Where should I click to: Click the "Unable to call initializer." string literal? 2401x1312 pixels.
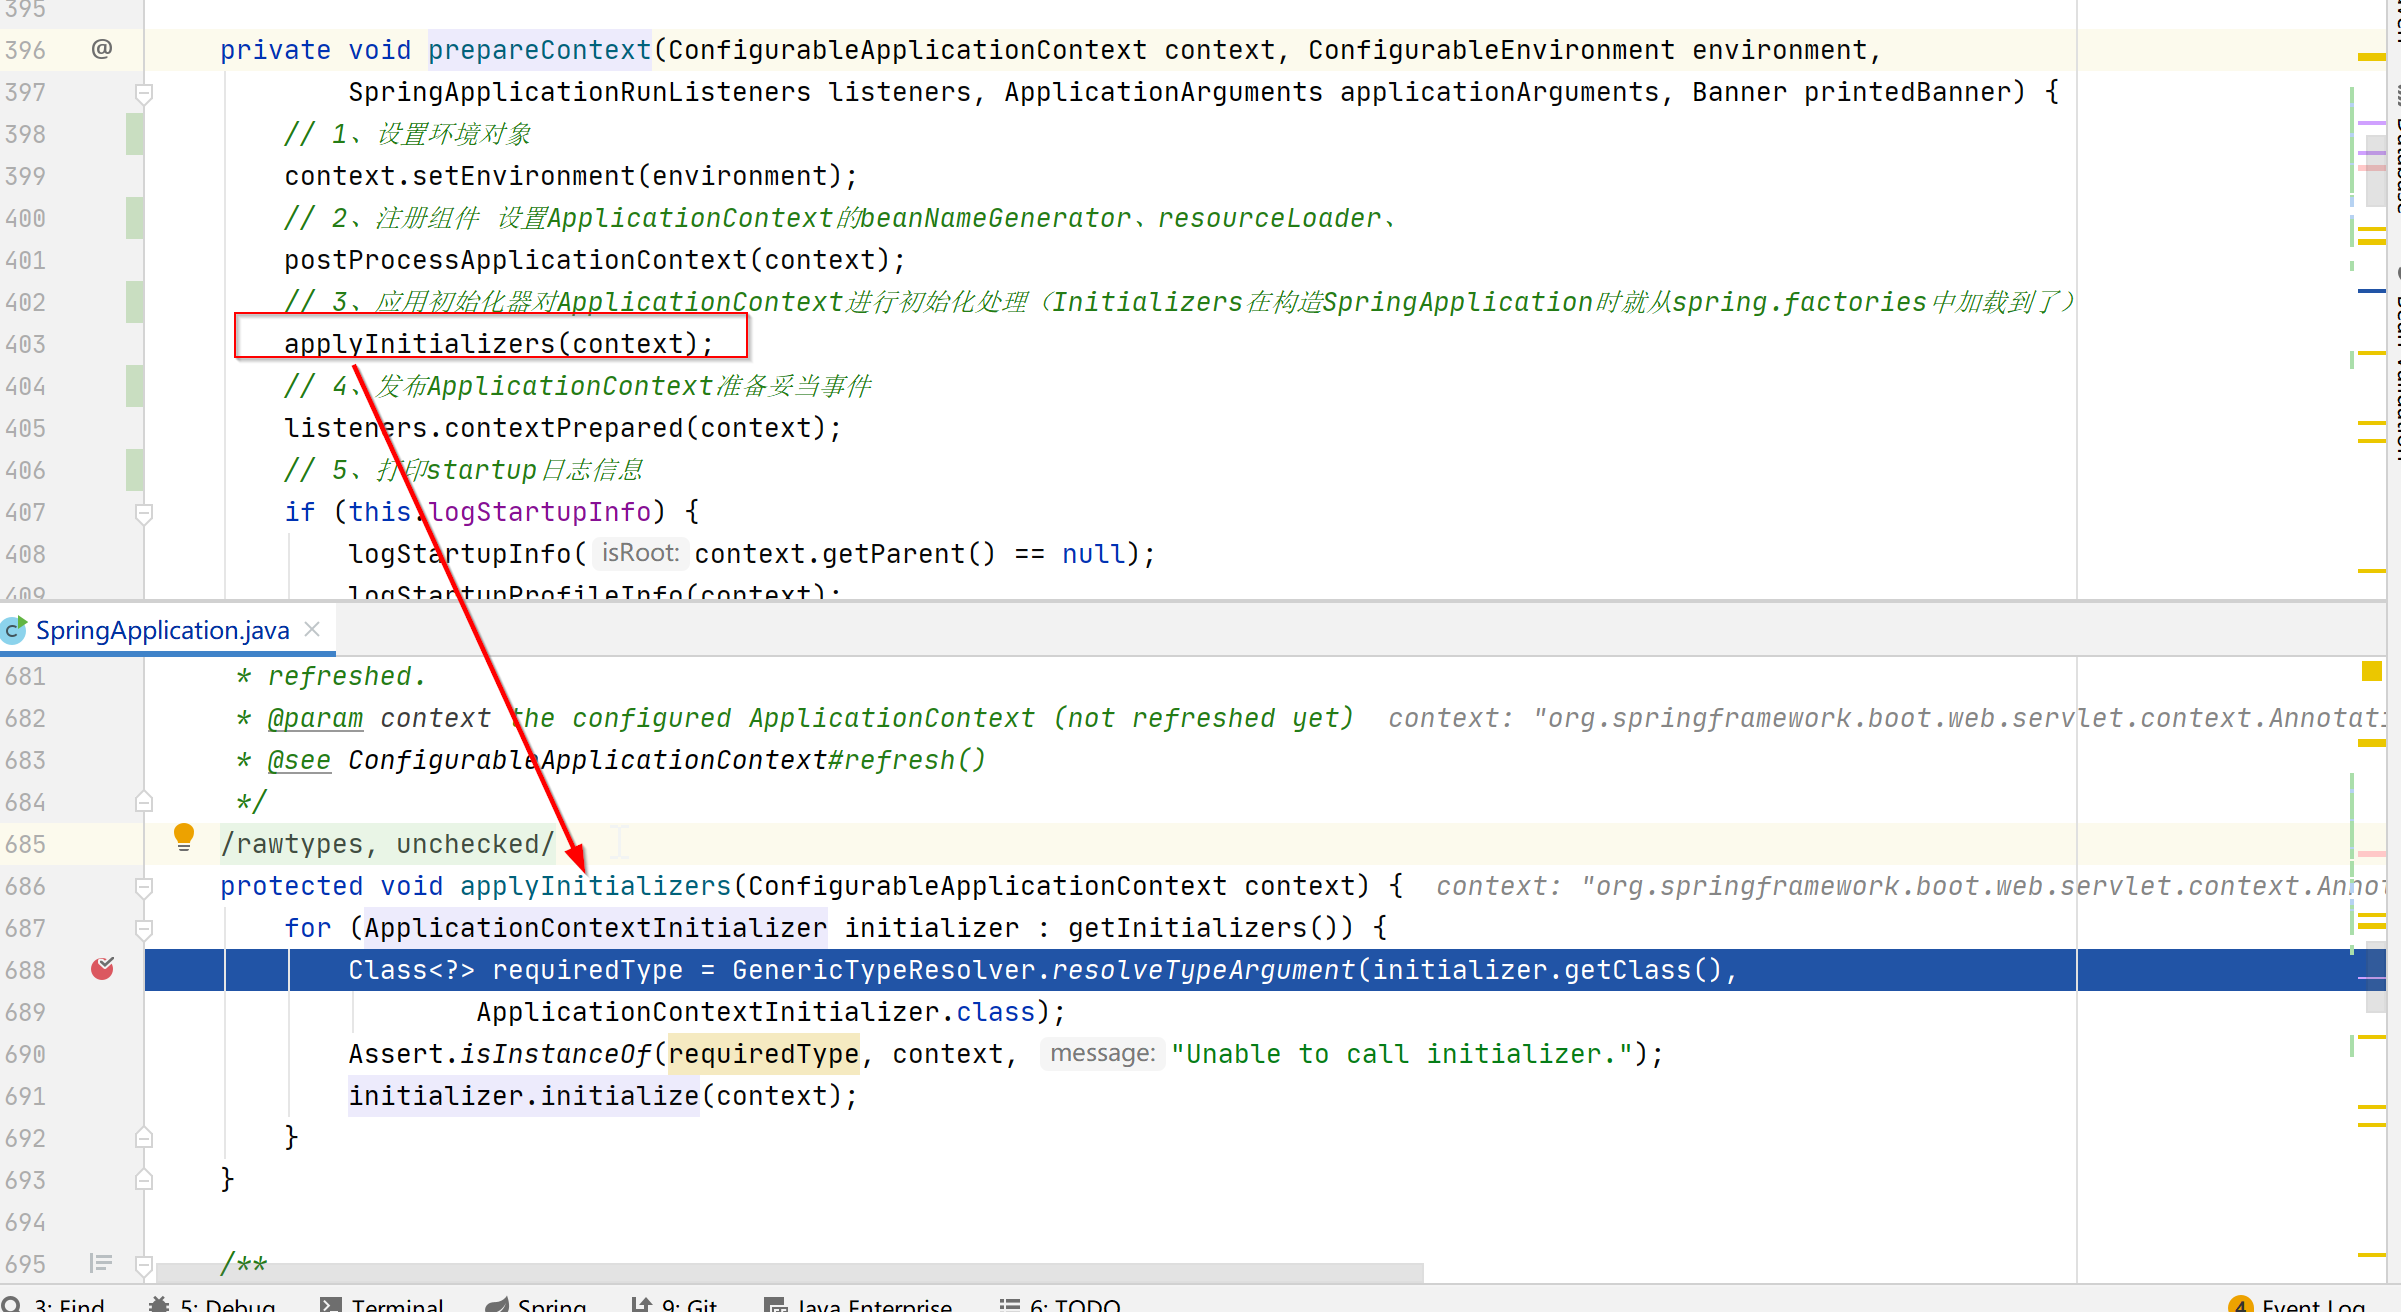coord(1402,1054)
